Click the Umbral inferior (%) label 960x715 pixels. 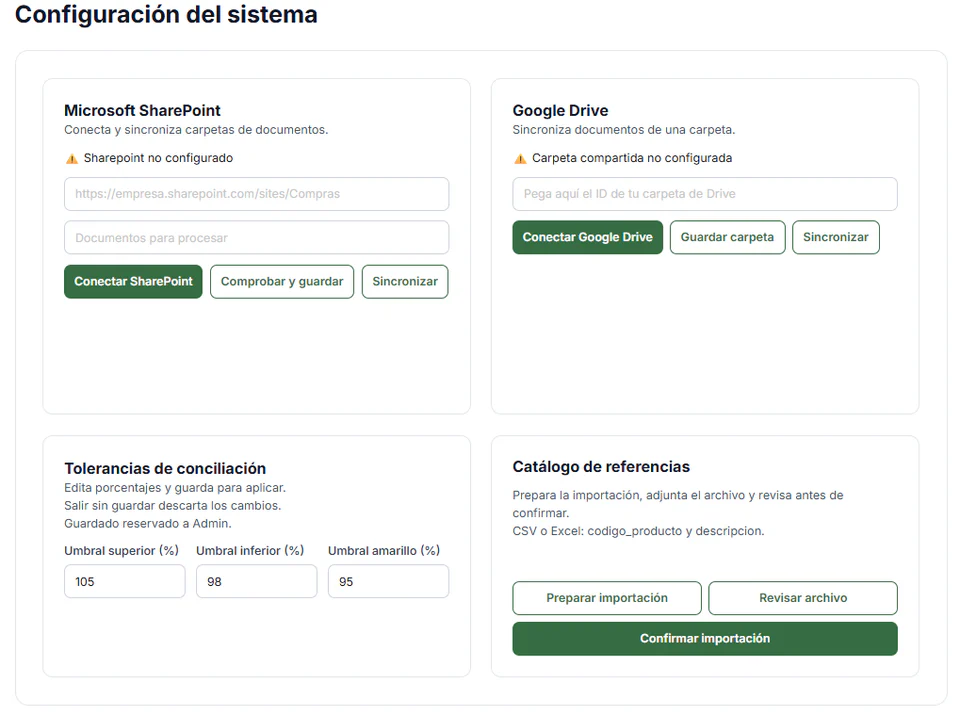[250, 551]
